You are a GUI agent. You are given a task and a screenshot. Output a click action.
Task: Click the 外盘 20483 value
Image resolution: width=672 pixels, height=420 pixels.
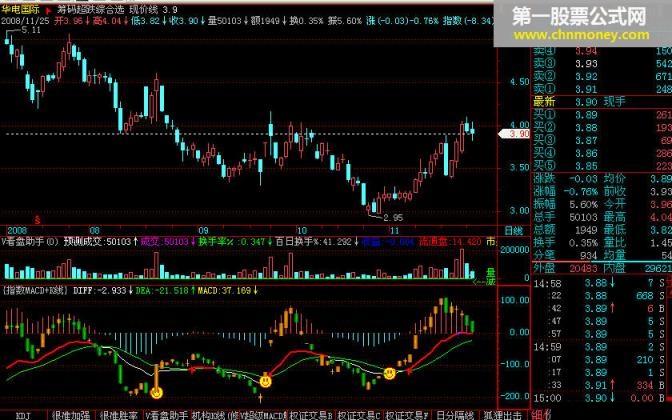coord(583,268)
